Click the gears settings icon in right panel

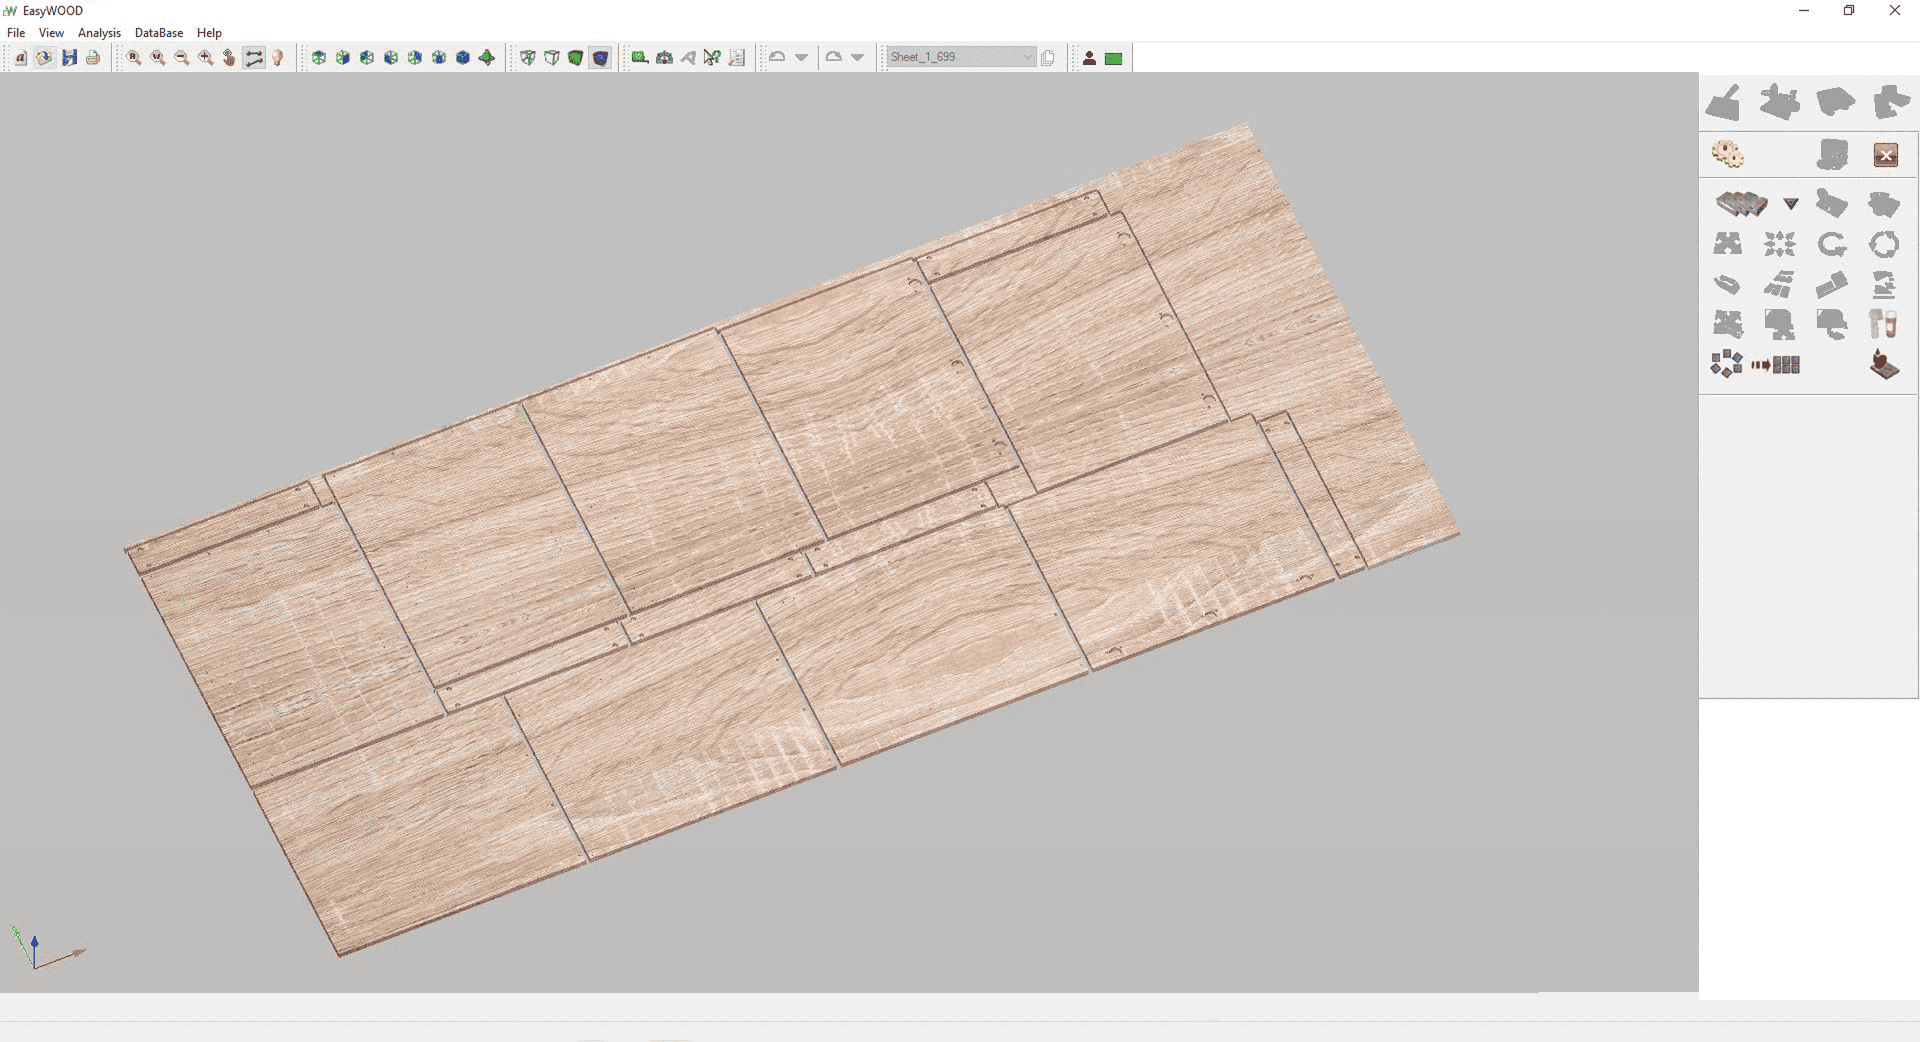click(1728, 154)
